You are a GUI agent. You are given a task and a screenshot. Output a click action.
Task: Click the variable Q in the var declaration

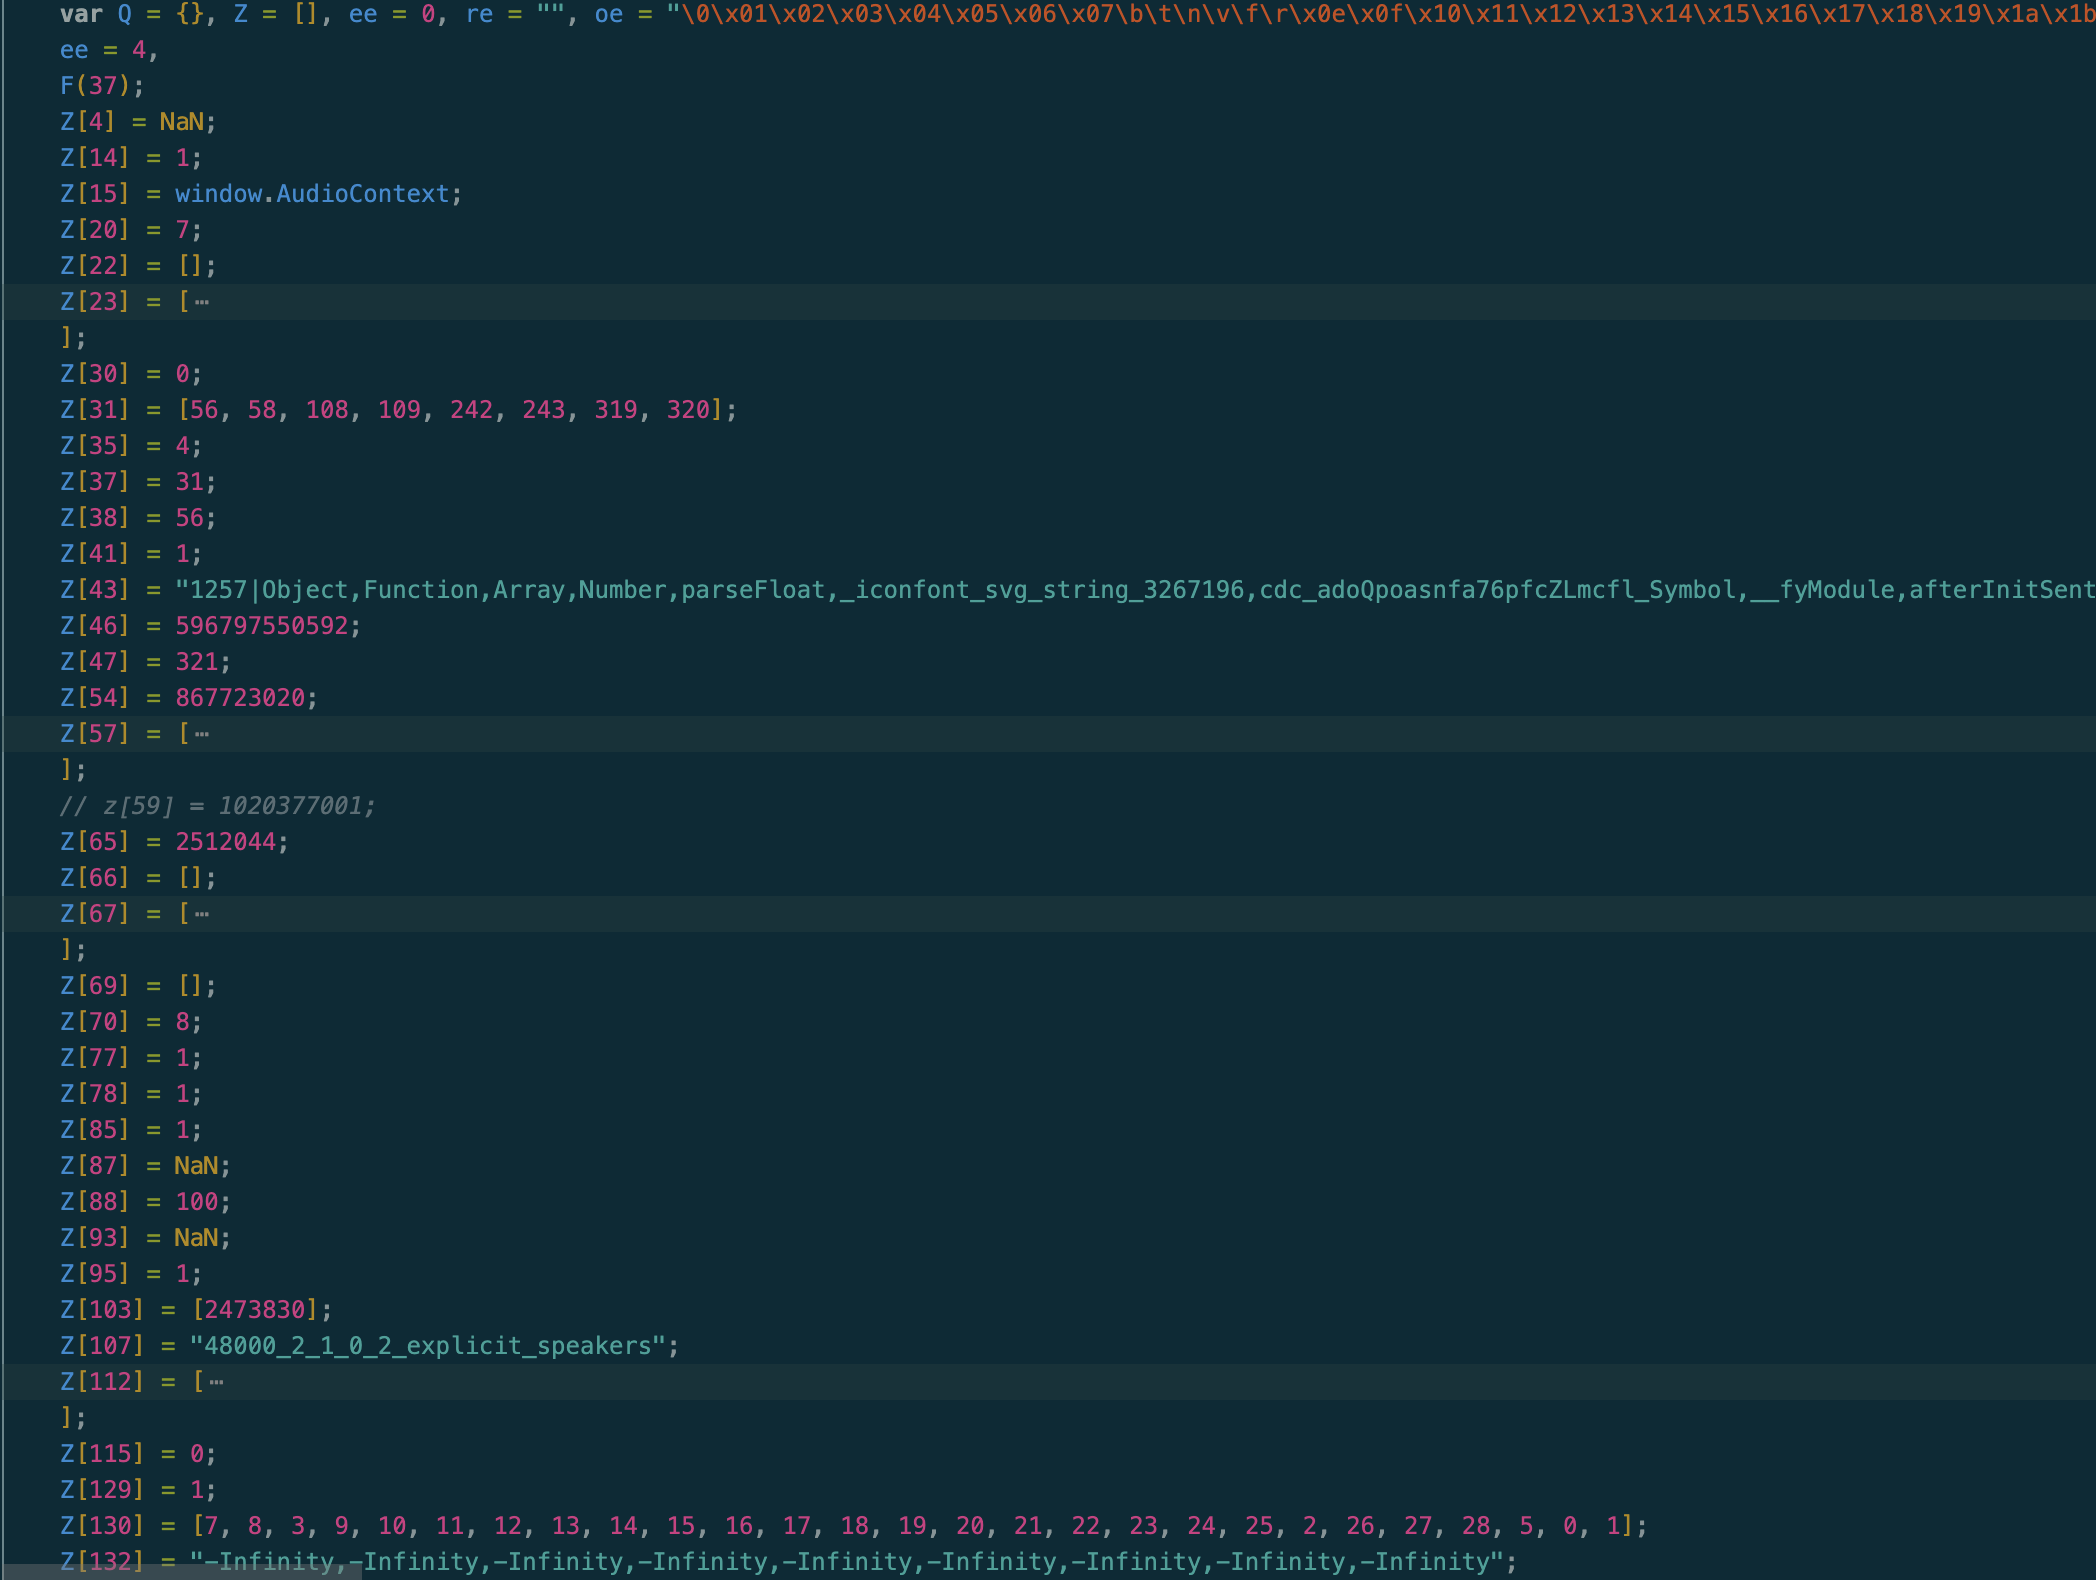click(x=125, y=14)
